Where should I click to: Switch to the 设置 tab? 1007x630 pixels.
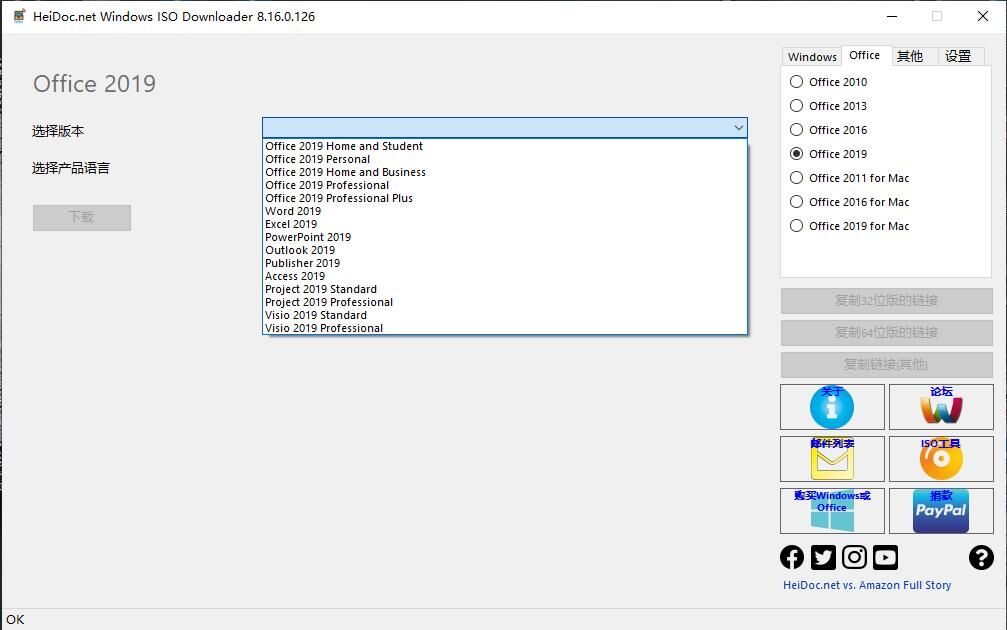tap(958, 57)
